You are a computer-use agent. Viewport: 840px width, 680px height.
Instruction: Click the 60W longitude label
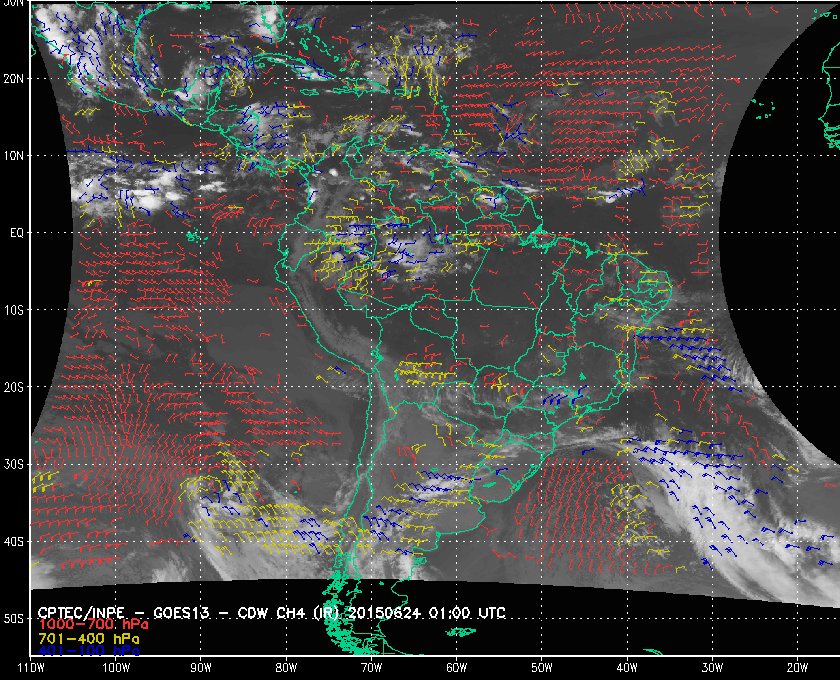click(x=456, y=667)
